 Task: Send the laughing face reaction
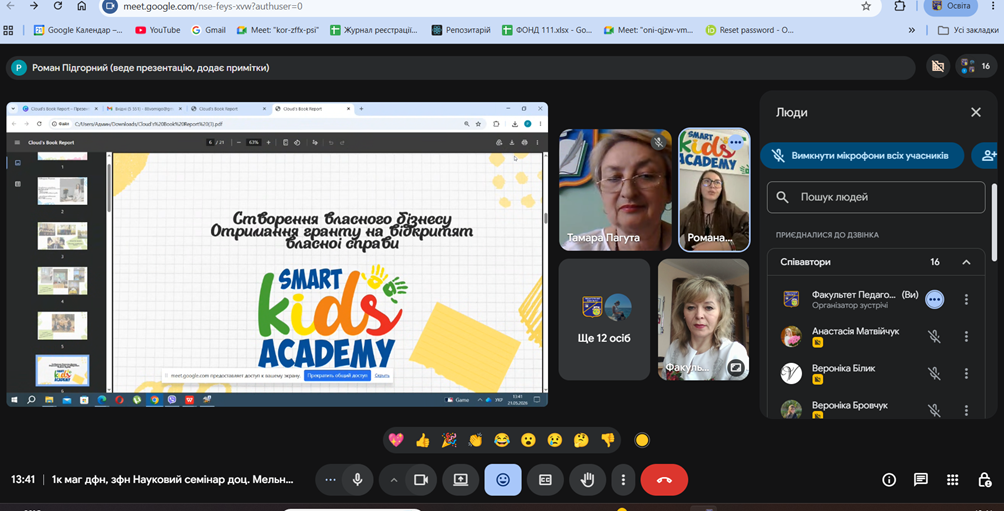[x=502, y=440]
